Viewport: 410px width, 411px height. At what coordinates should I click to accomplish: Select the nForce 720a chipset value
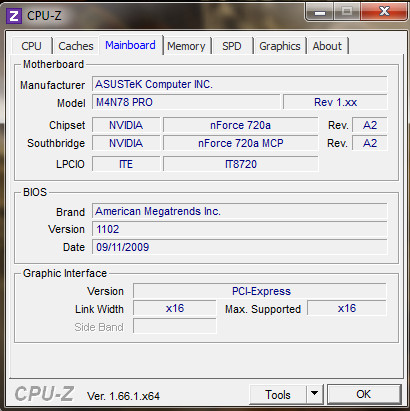tap(241, 125)
